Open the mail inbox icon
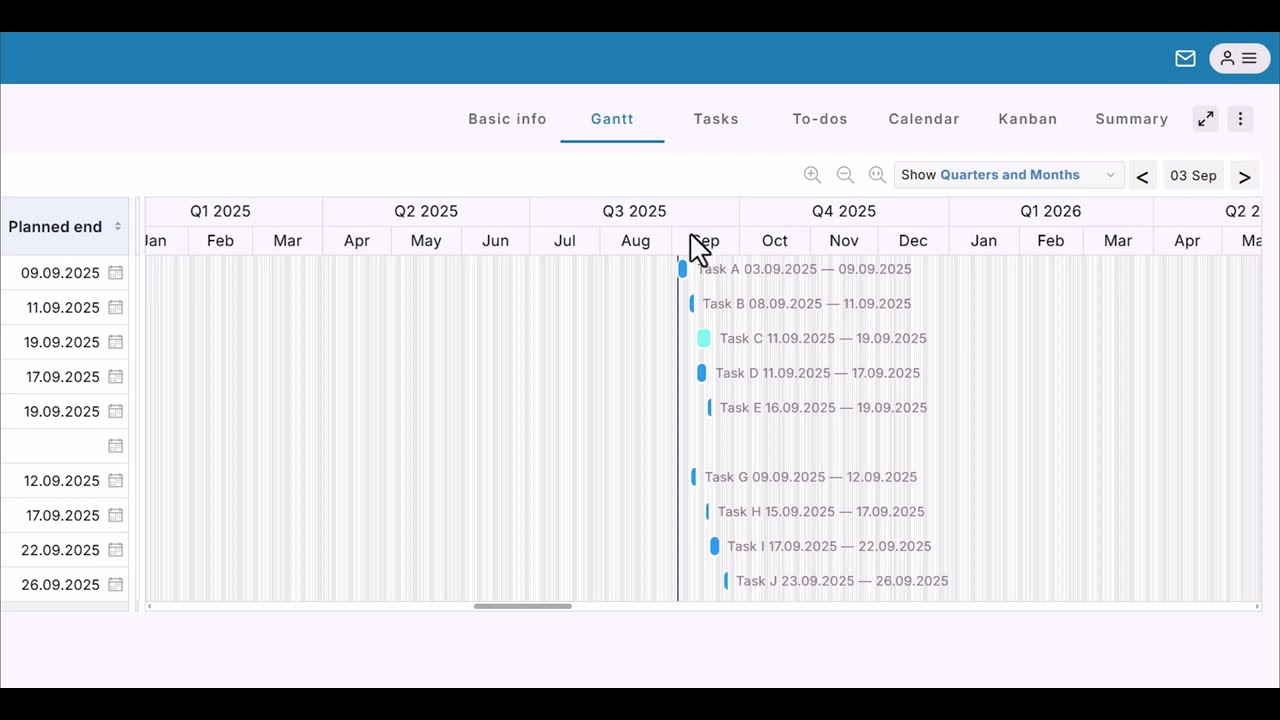The width and height of the screenshot is (1280, 720). (x=1185, y=59)
